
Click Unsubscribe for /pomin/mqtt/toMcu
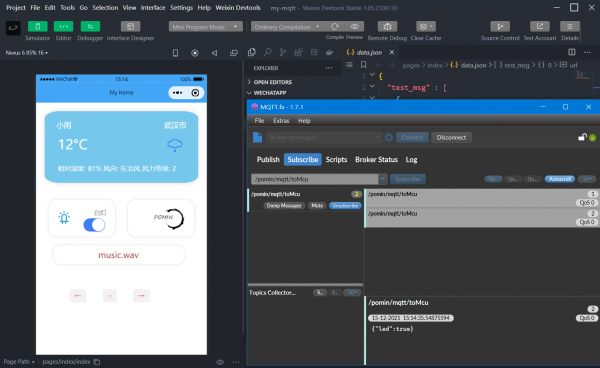coord(345,206)
